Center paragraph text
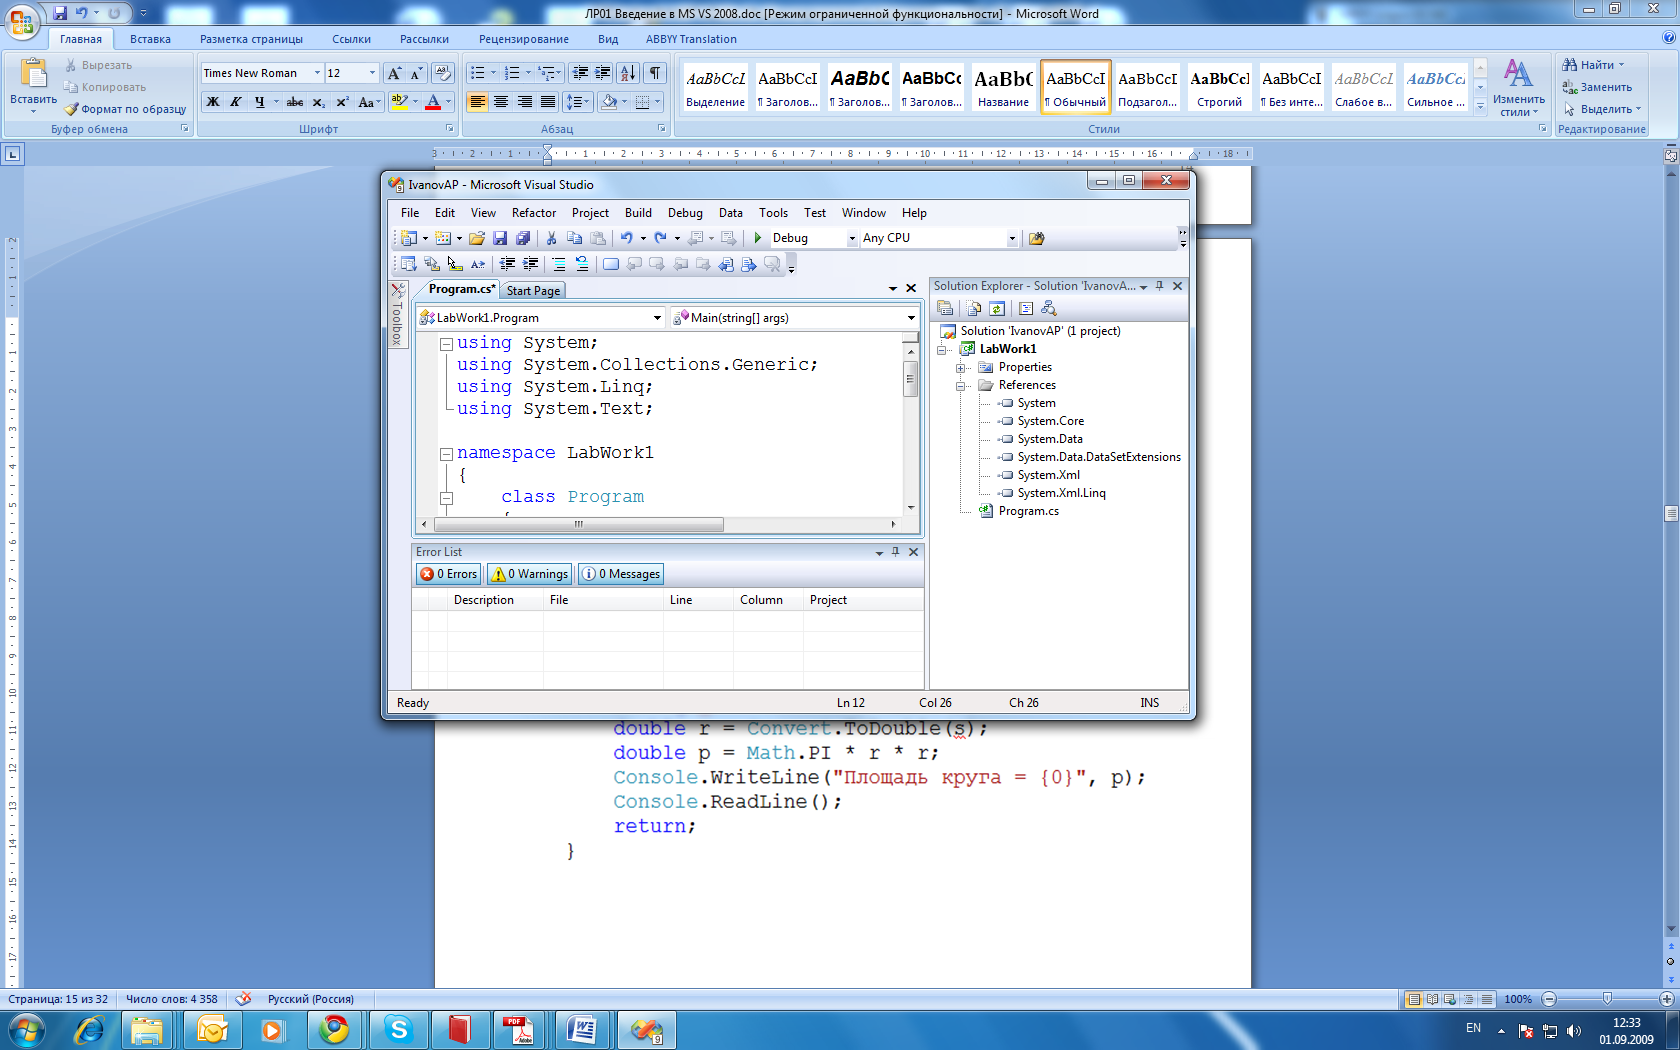Screen dimensions: 1680x1050 [x=501, y=102]
